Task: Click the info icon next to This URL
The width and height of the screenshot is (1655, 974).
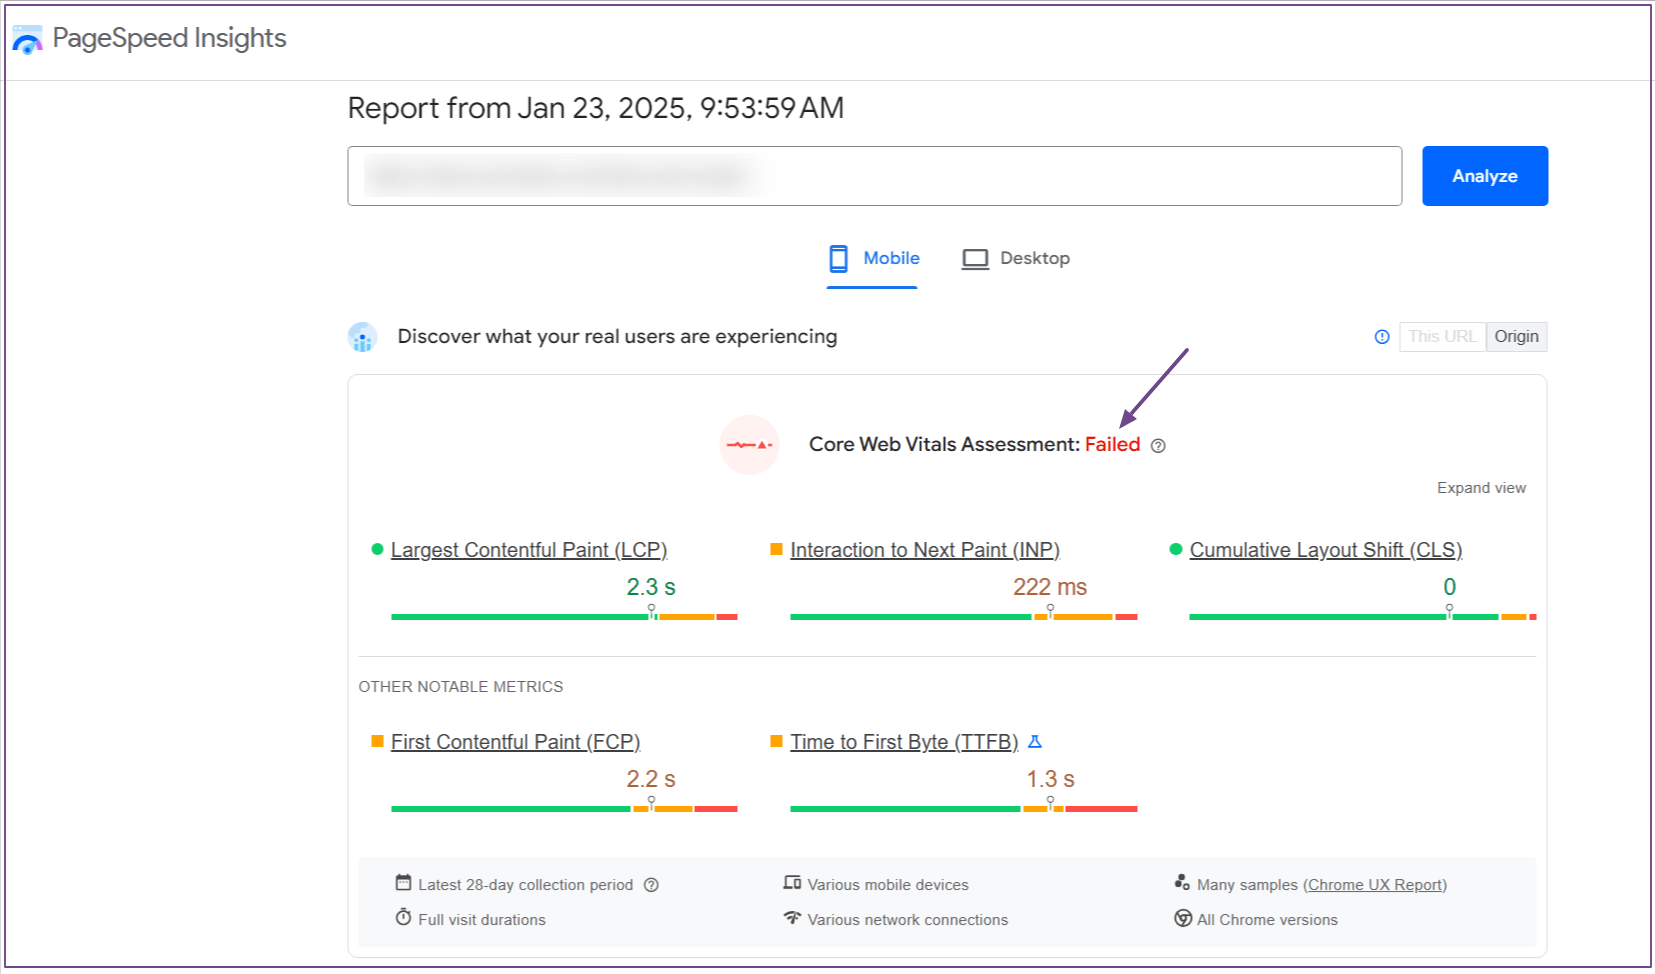Action: [x=1382, y=337]
